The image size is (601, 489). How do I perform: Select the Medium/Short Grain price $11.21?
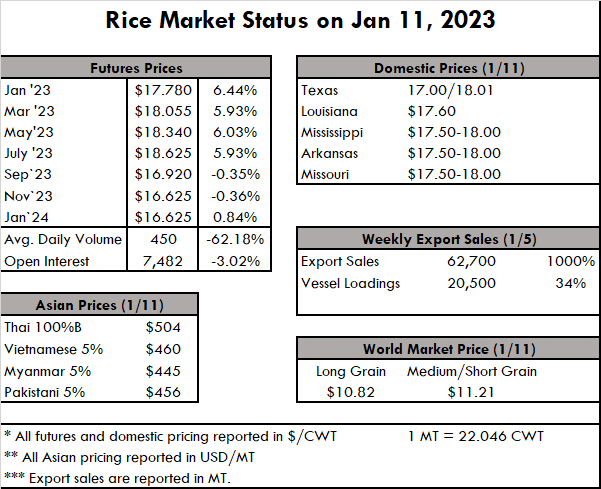coord(472,392)
